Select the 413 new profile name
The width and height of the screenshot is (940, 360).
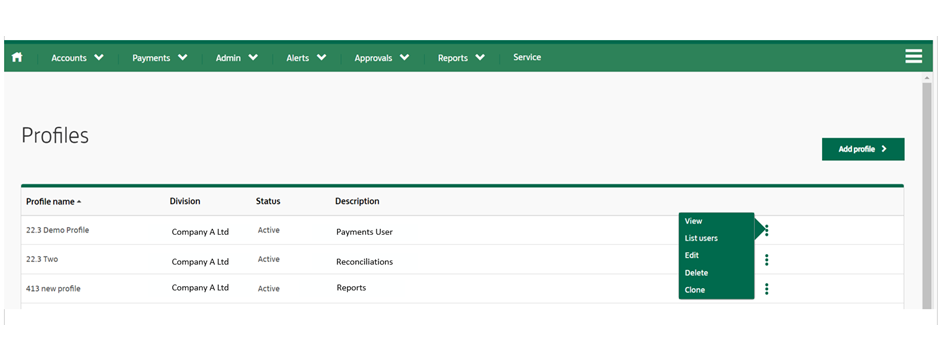[53, 289]
